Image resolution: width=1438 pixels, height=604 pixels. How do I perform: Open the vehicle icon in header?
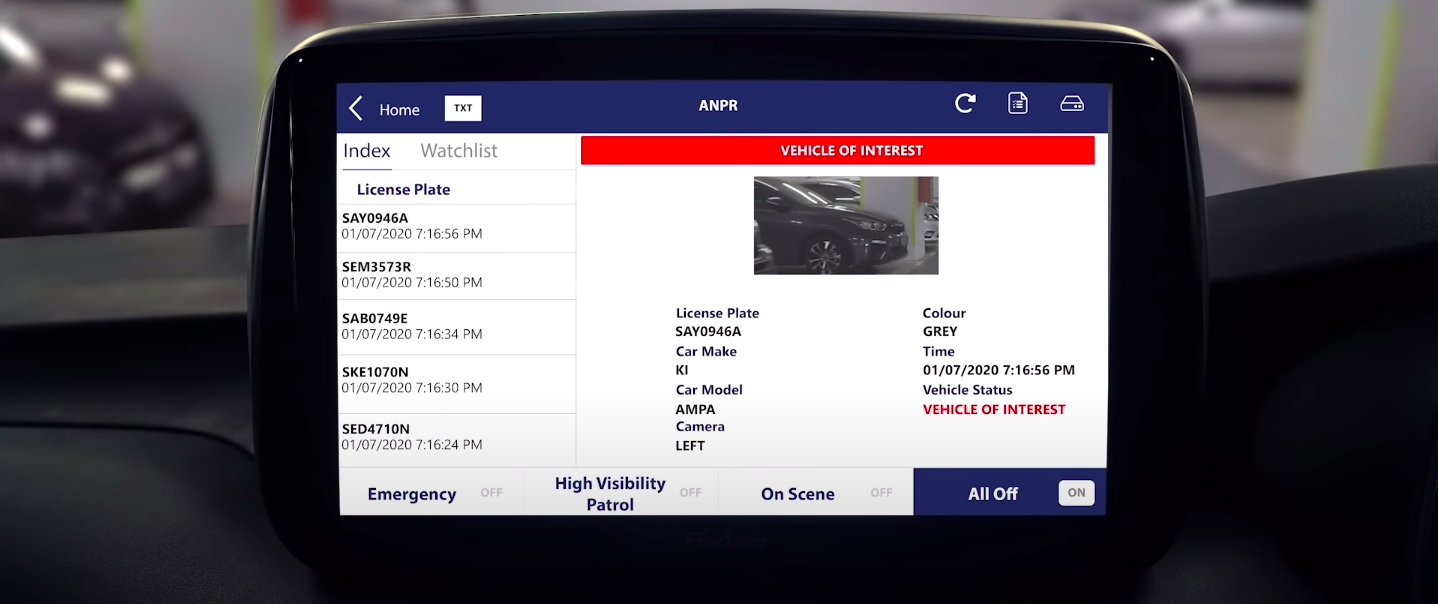click(x=1072, y=103)
